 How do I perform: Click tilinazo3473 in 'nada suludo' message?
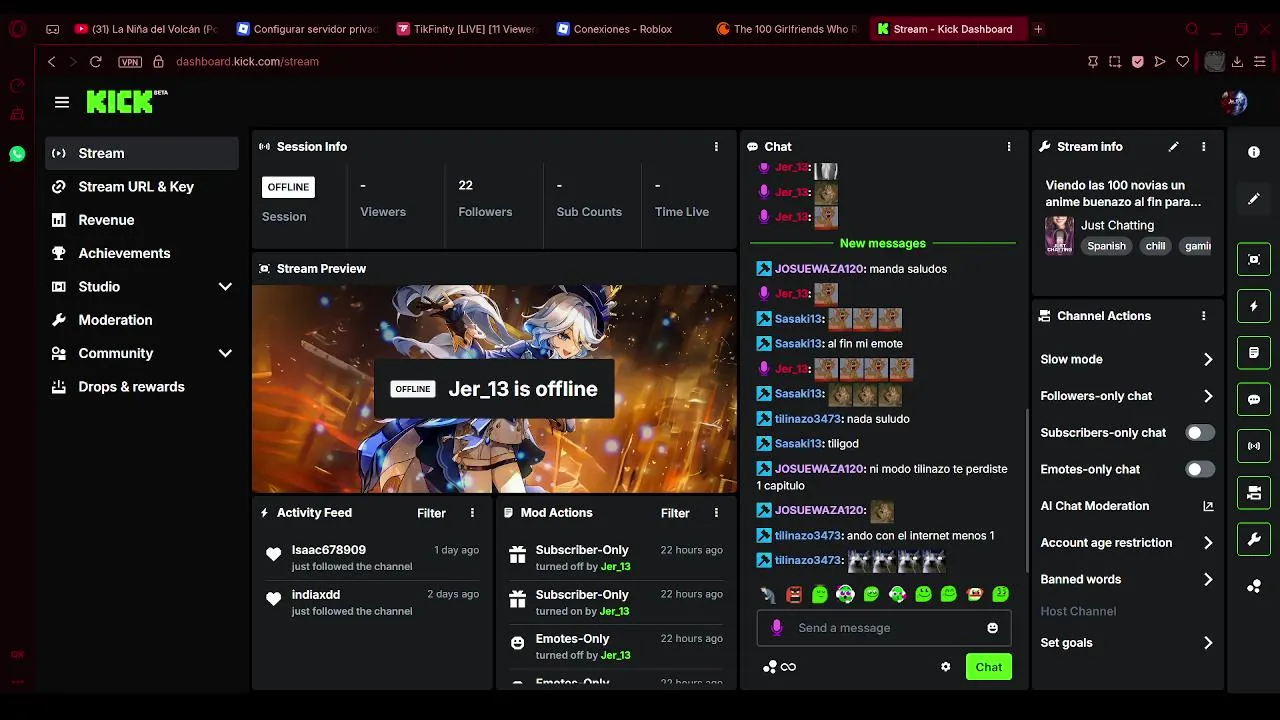[x=808, y=419]
